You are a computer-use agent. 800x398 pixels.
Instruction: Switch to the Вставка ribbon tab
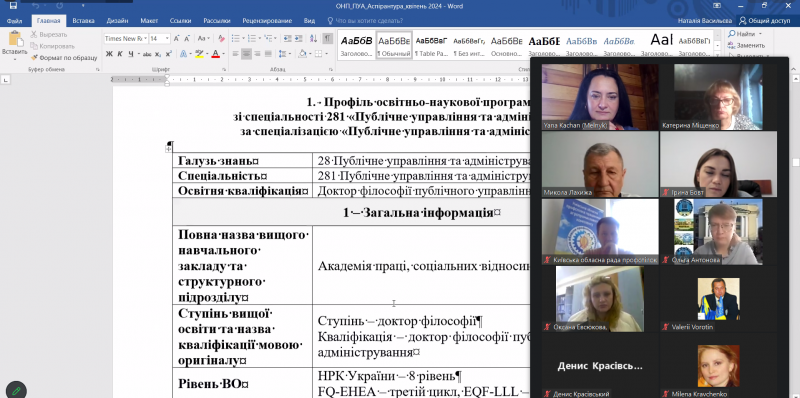tap(83, 21)
